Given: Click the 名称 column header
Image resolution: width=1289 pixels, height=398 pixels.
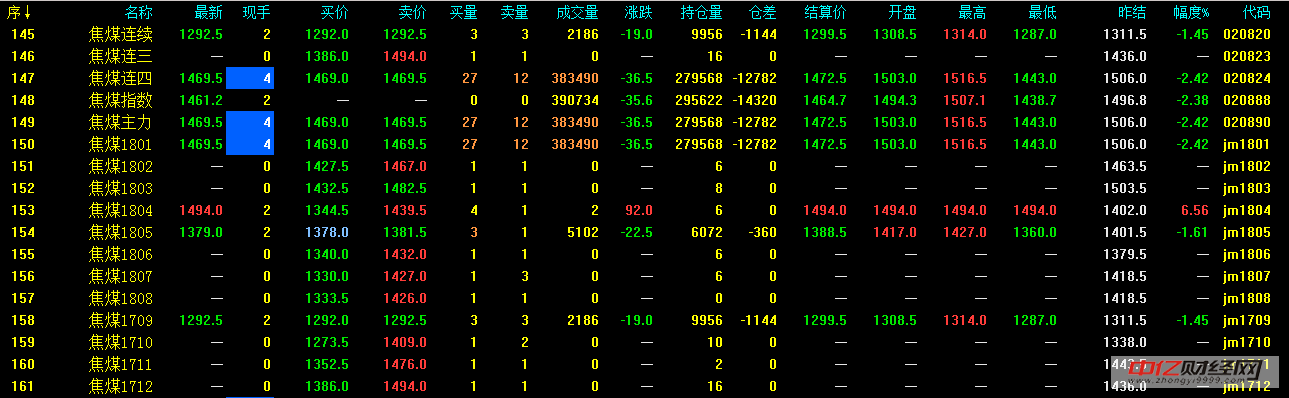Looking at the screenshot, I should pos(139,12).
